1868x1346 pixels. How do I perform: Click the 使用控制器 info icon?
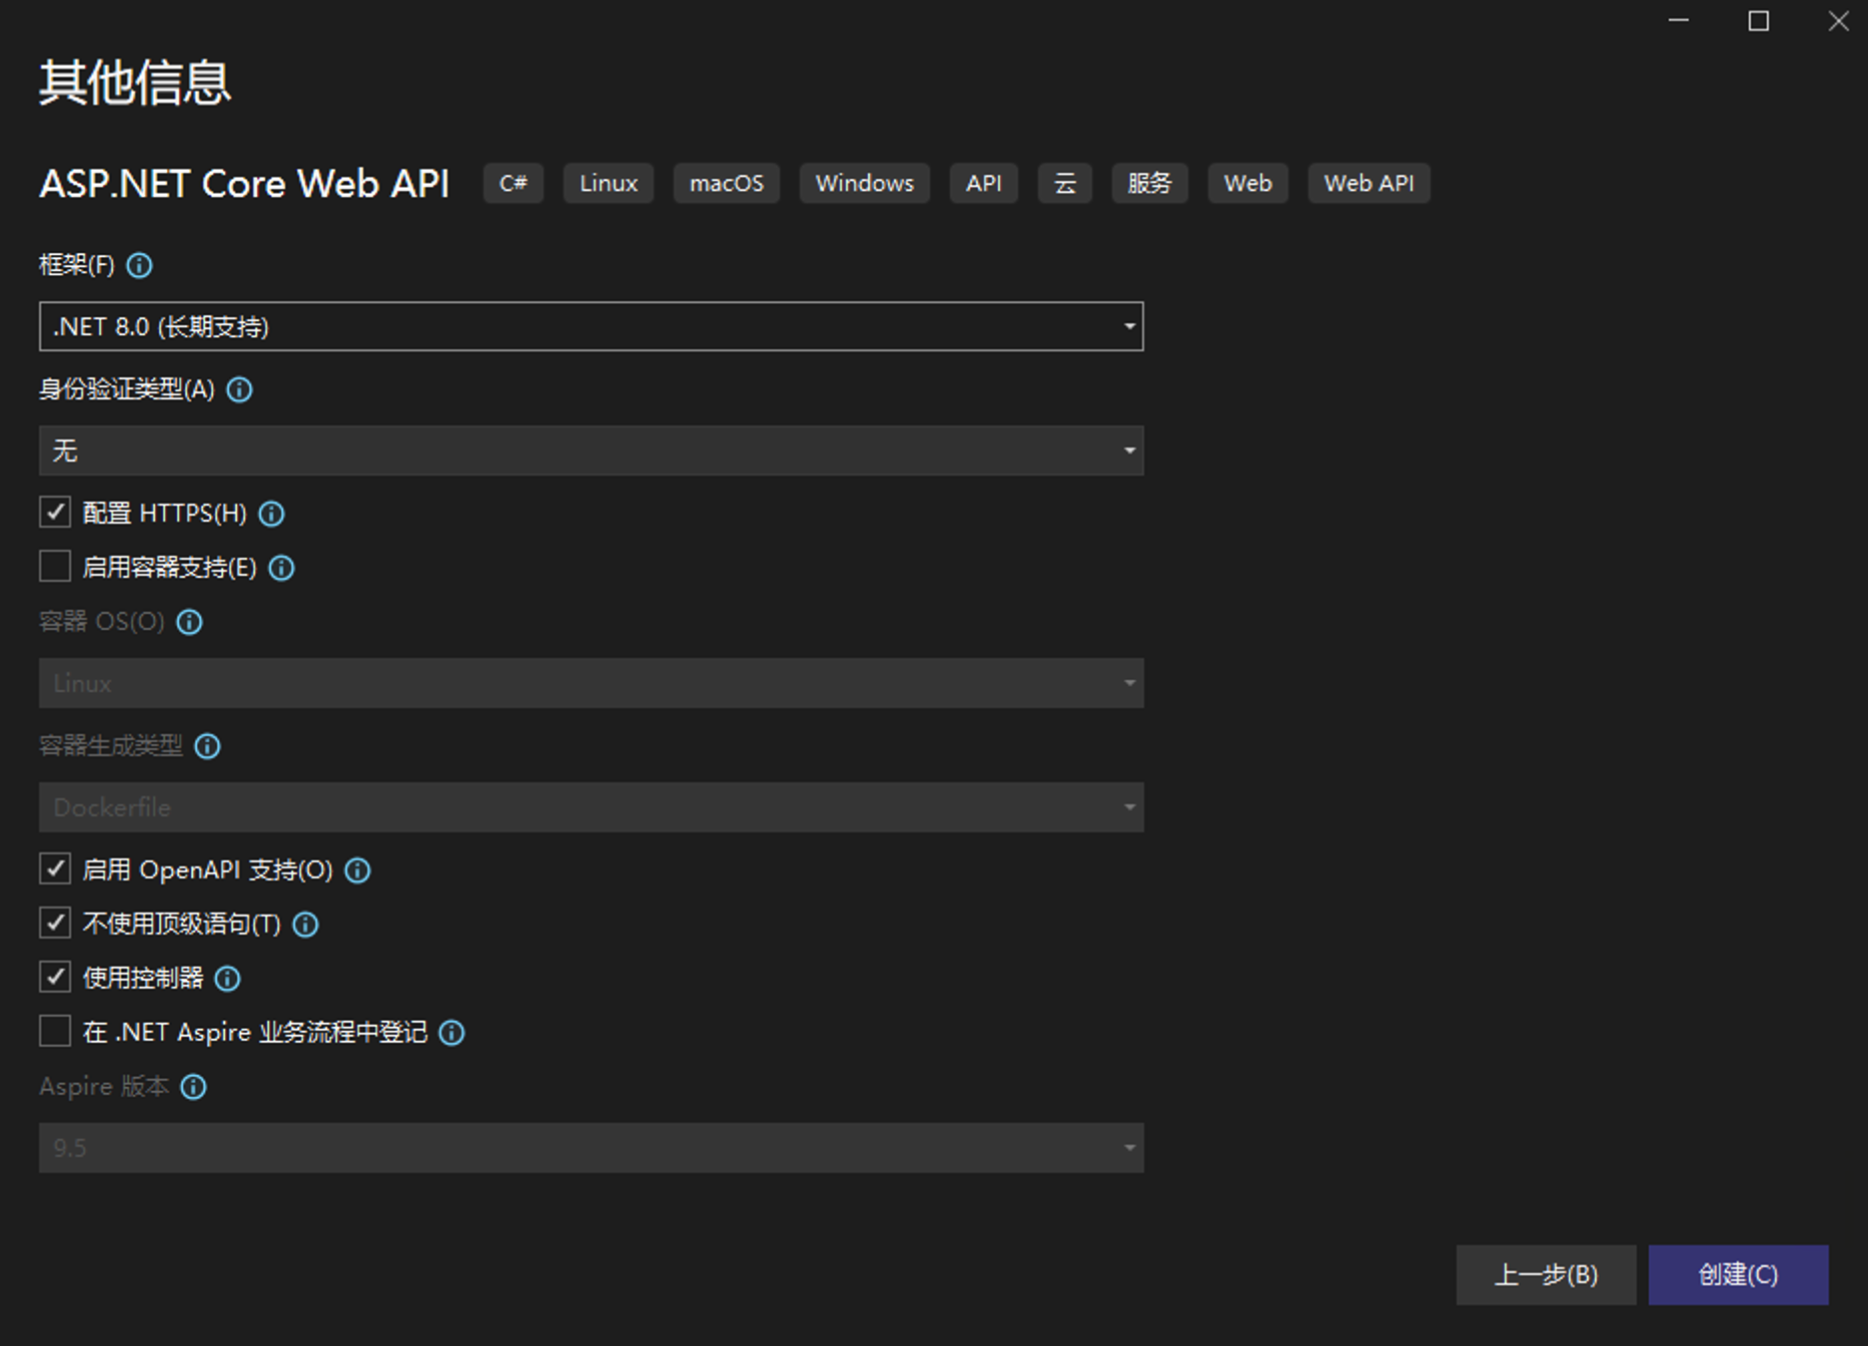pos(228,978)
